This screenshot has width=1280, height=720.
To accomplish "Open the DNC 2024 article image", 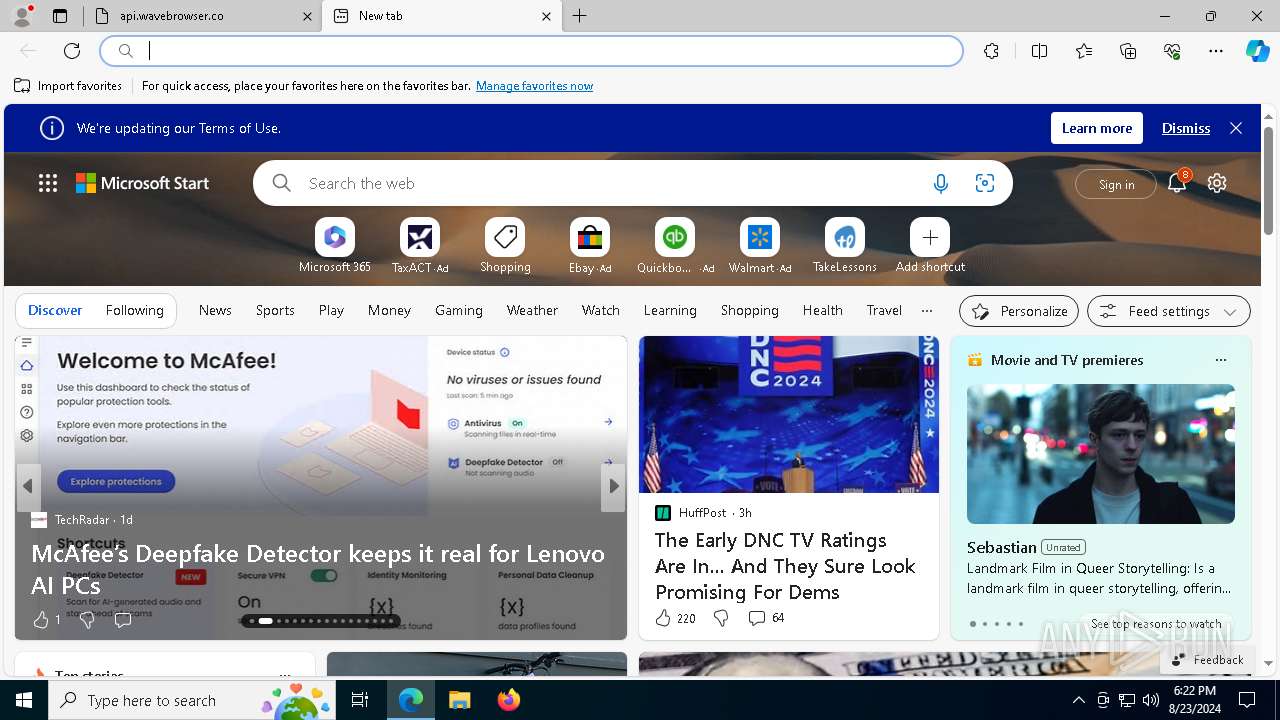I will 789,414.
